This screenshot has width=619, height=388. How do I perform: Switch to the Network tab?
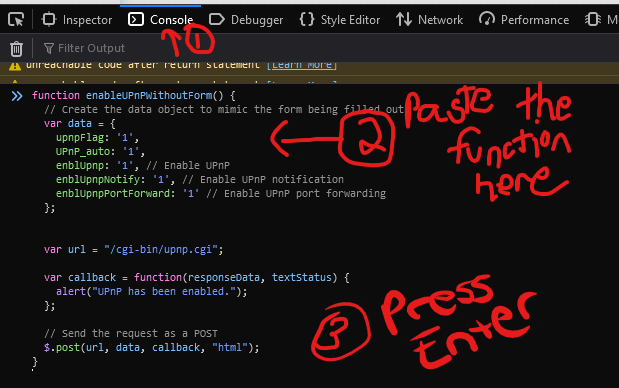click(x=429, y=20)
